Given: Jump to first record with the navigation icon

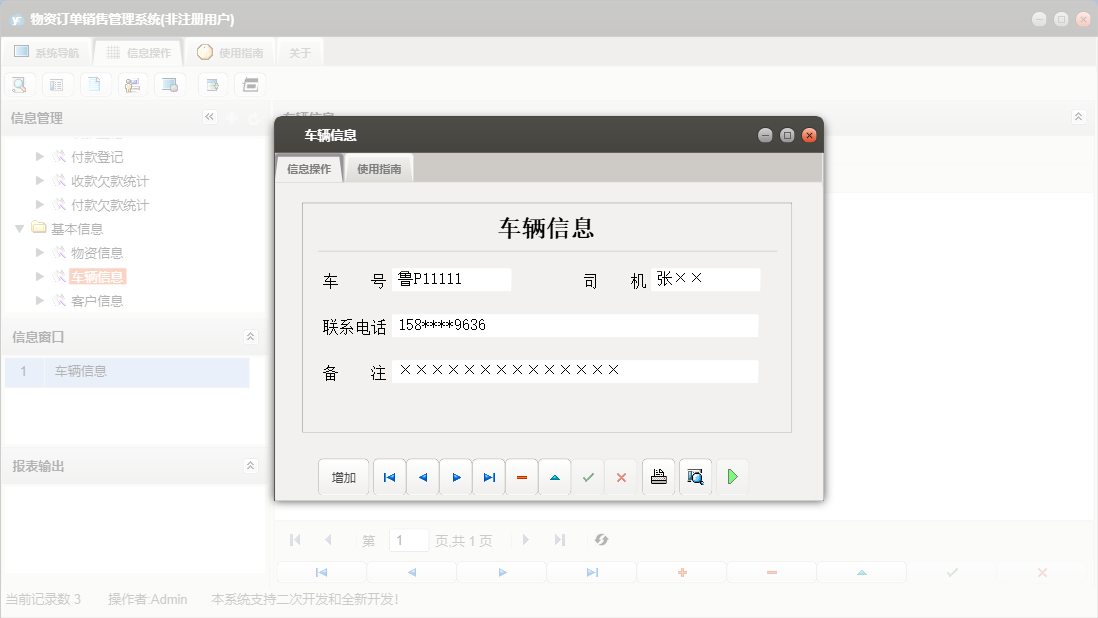Looking at the screenshot, I should [389, 477].
